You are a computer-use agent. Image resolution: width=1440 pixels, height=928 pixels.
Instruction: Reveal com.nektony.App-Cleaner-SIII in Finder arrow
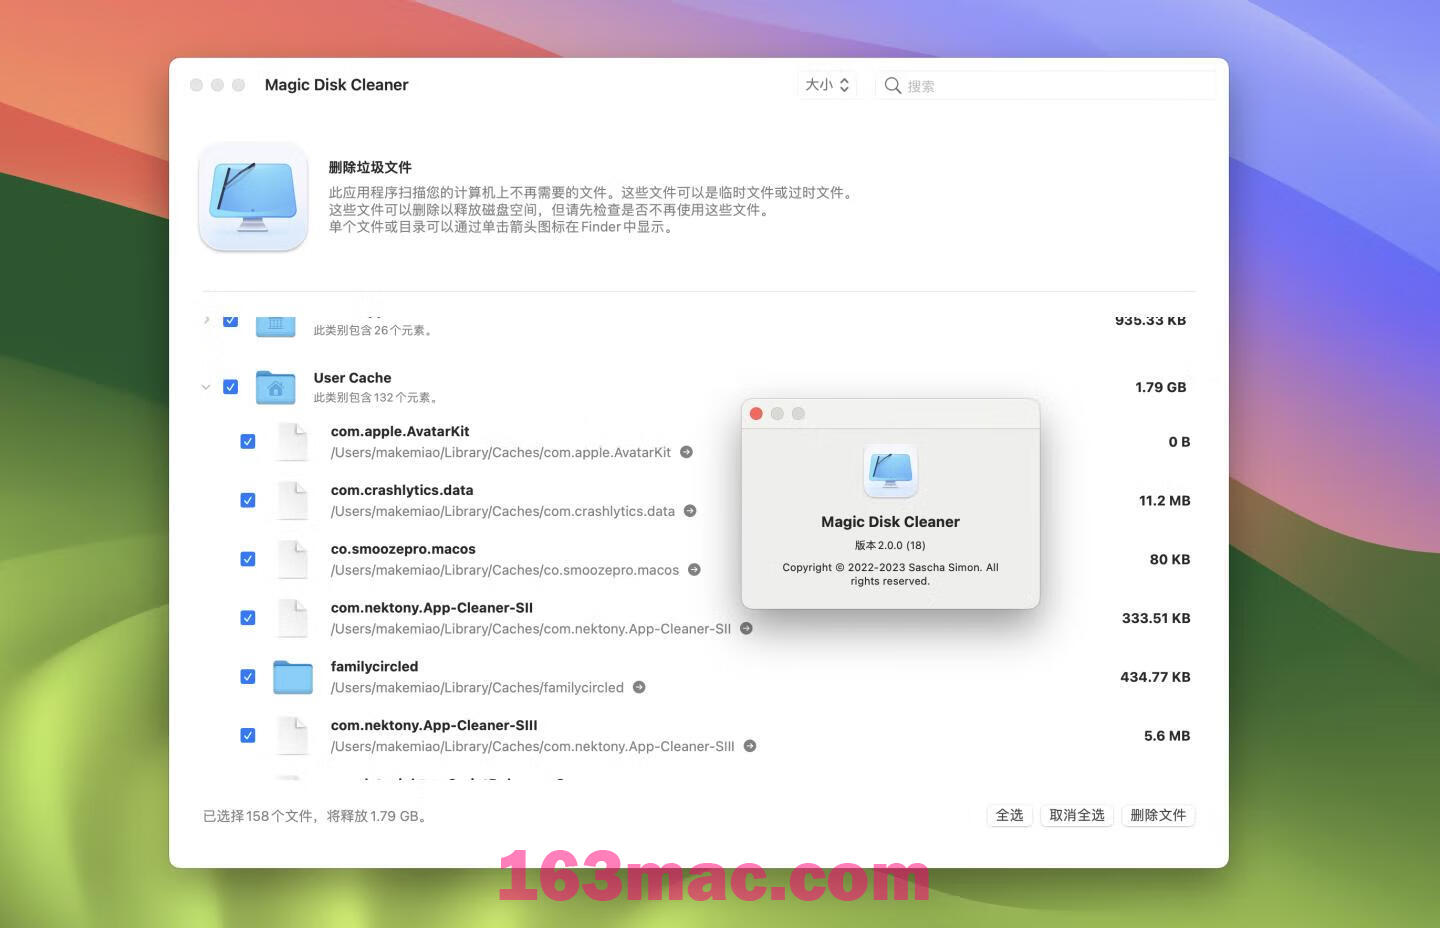tap(750, 746)
